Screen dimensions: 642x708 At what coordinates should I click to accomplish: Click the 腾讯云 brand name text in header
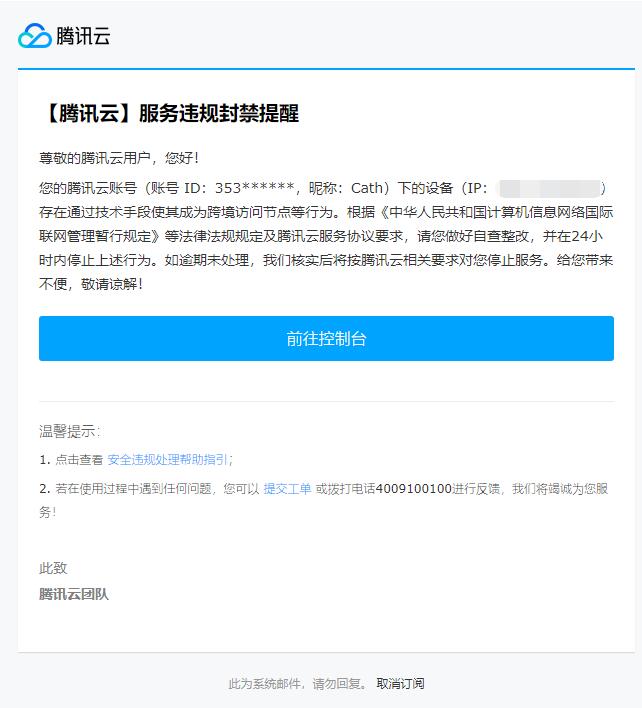83,36
